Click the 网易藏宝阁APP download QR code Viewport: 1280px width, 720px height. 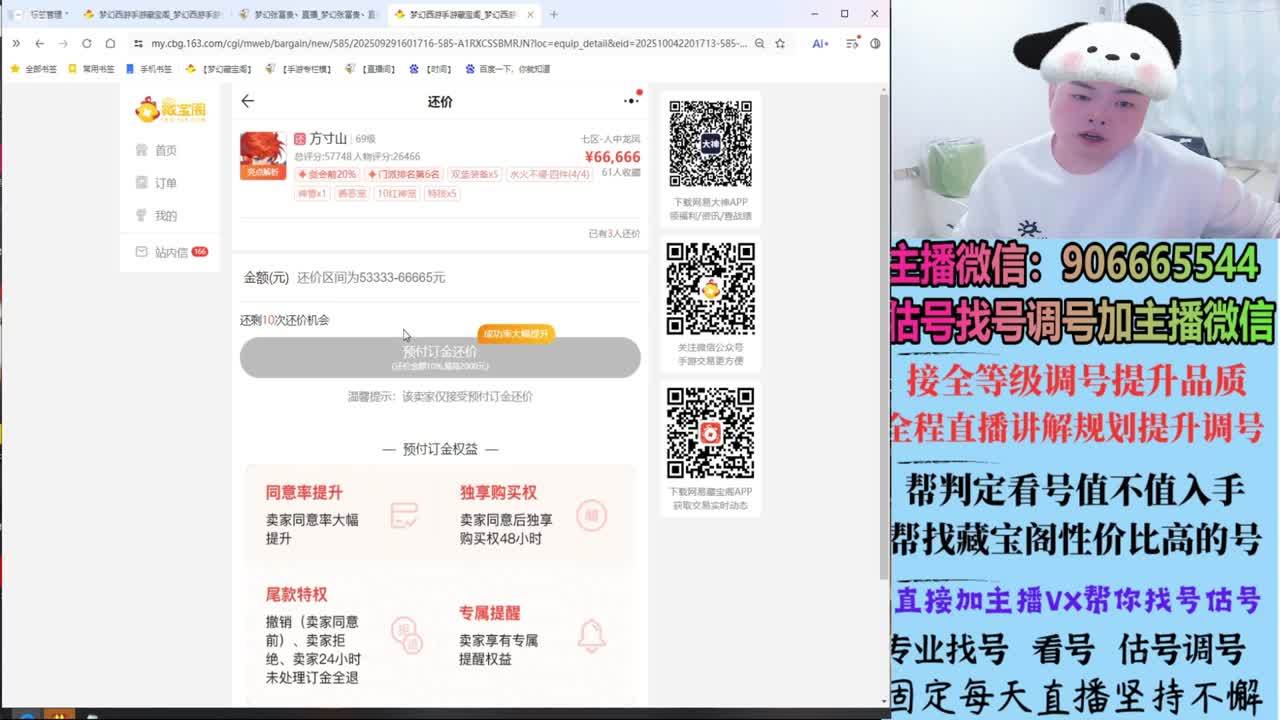click(x=710, y=433)
